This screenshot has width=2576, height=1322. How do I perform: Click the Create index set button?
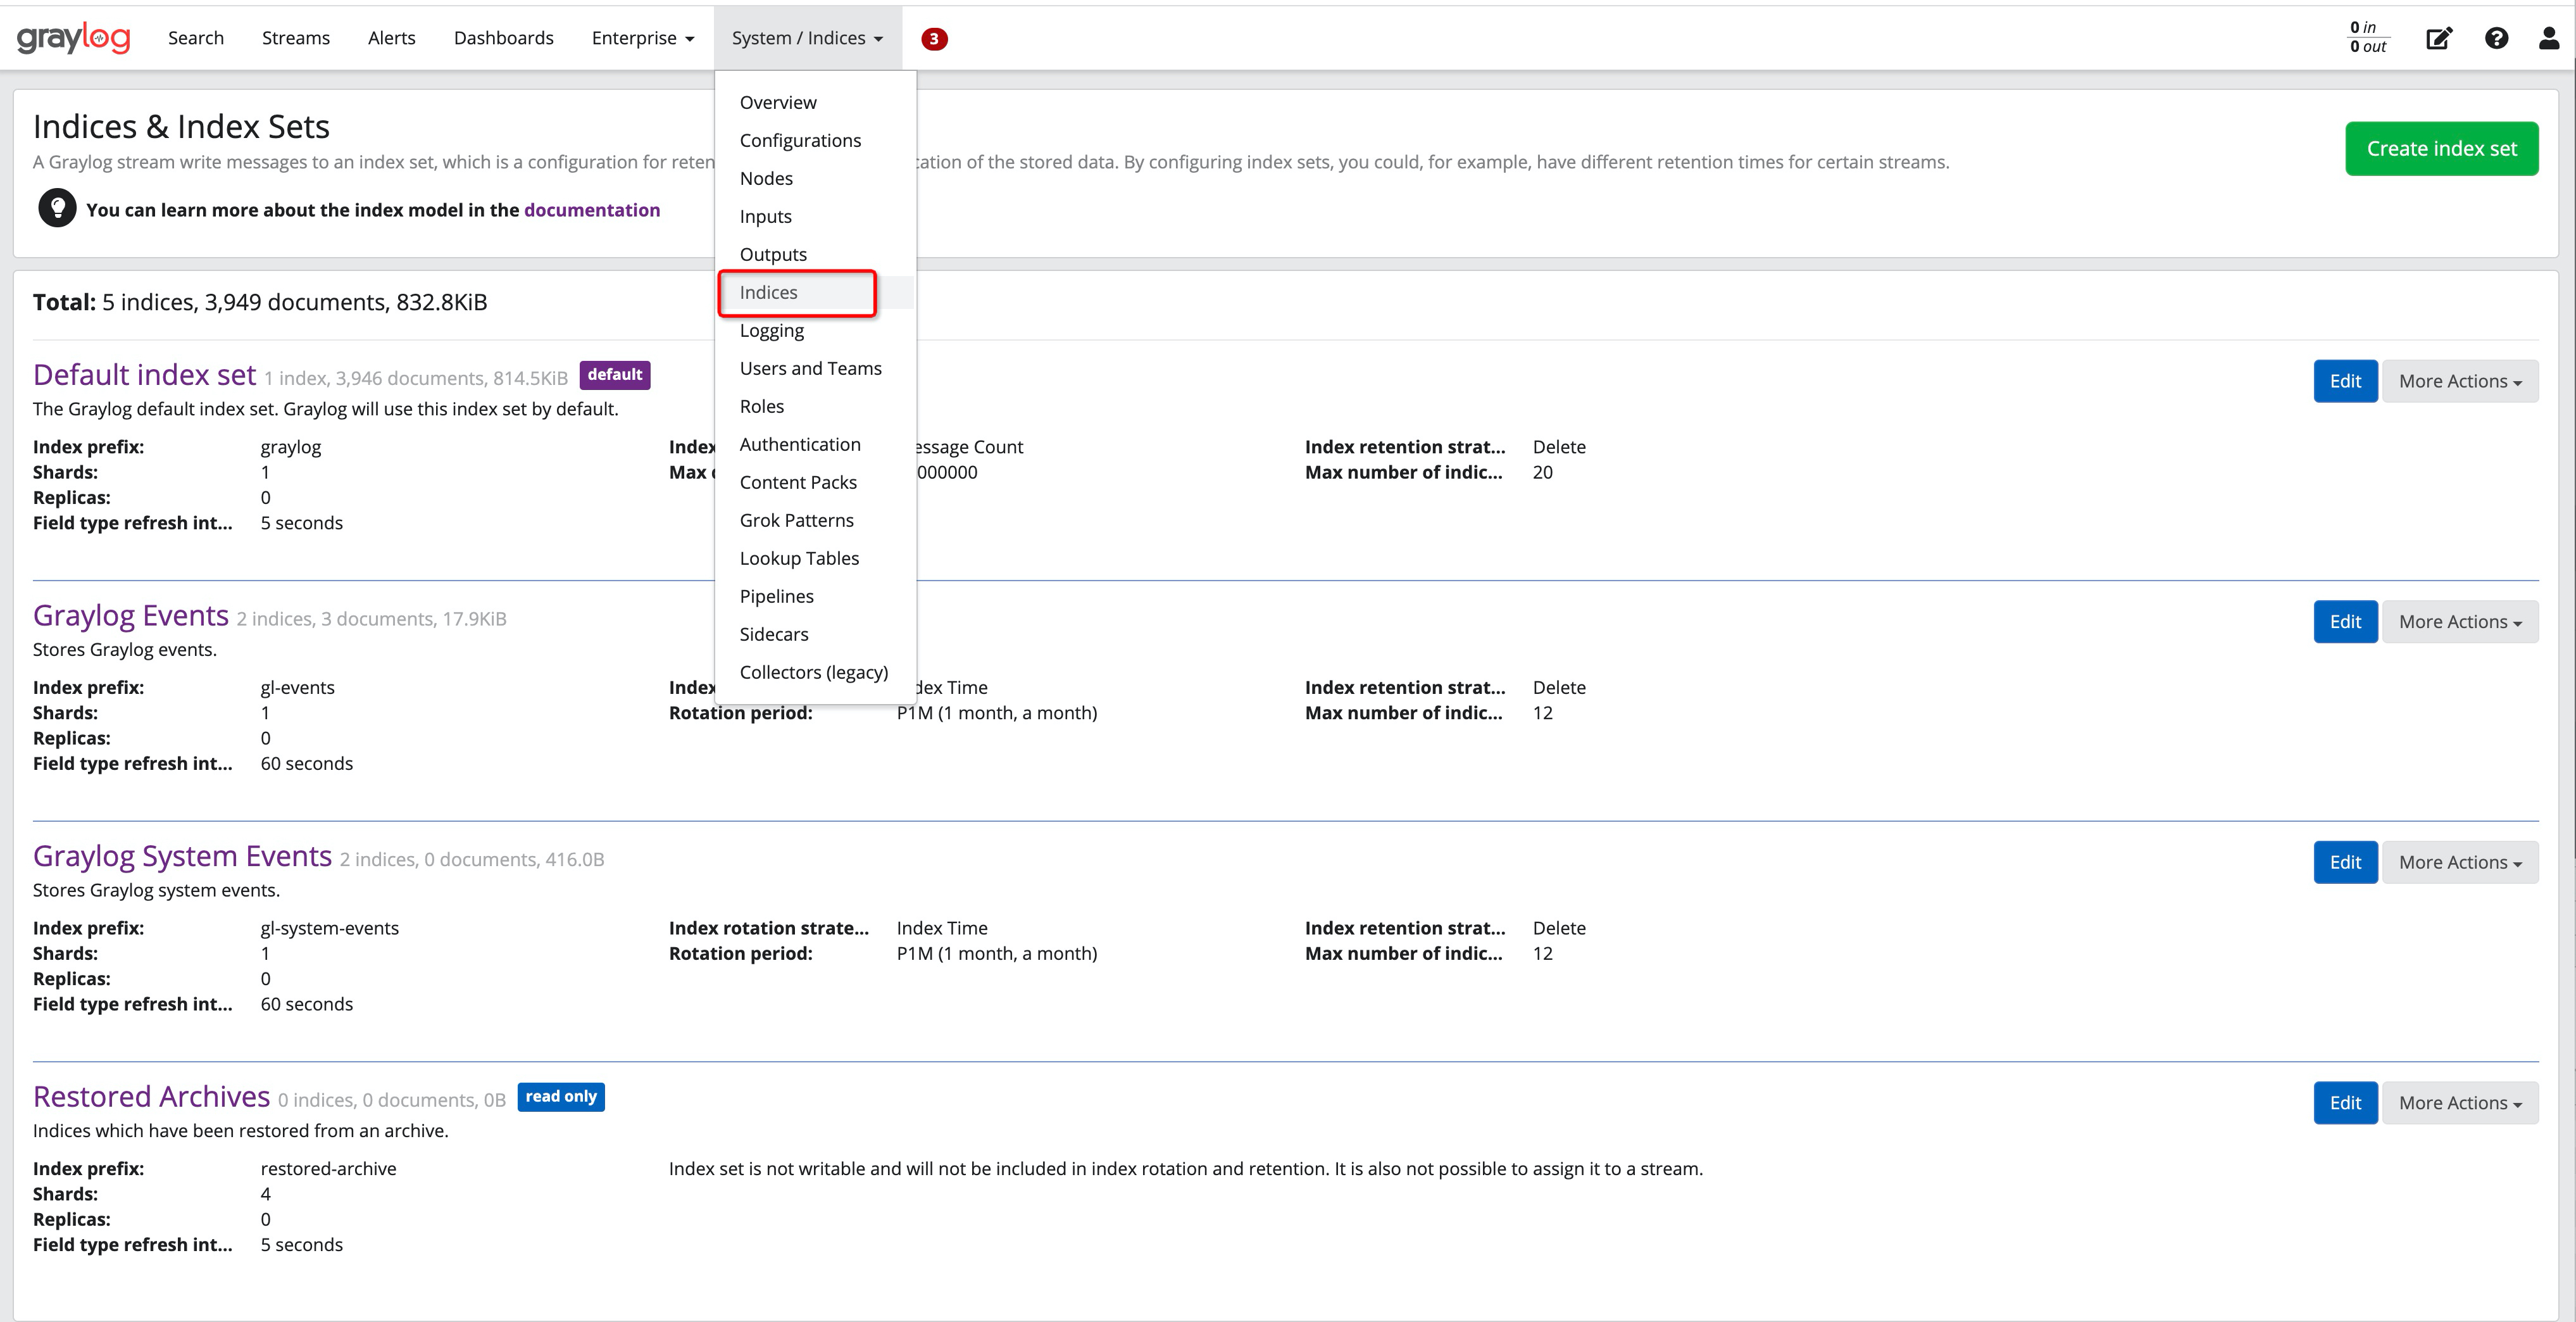2442,148
